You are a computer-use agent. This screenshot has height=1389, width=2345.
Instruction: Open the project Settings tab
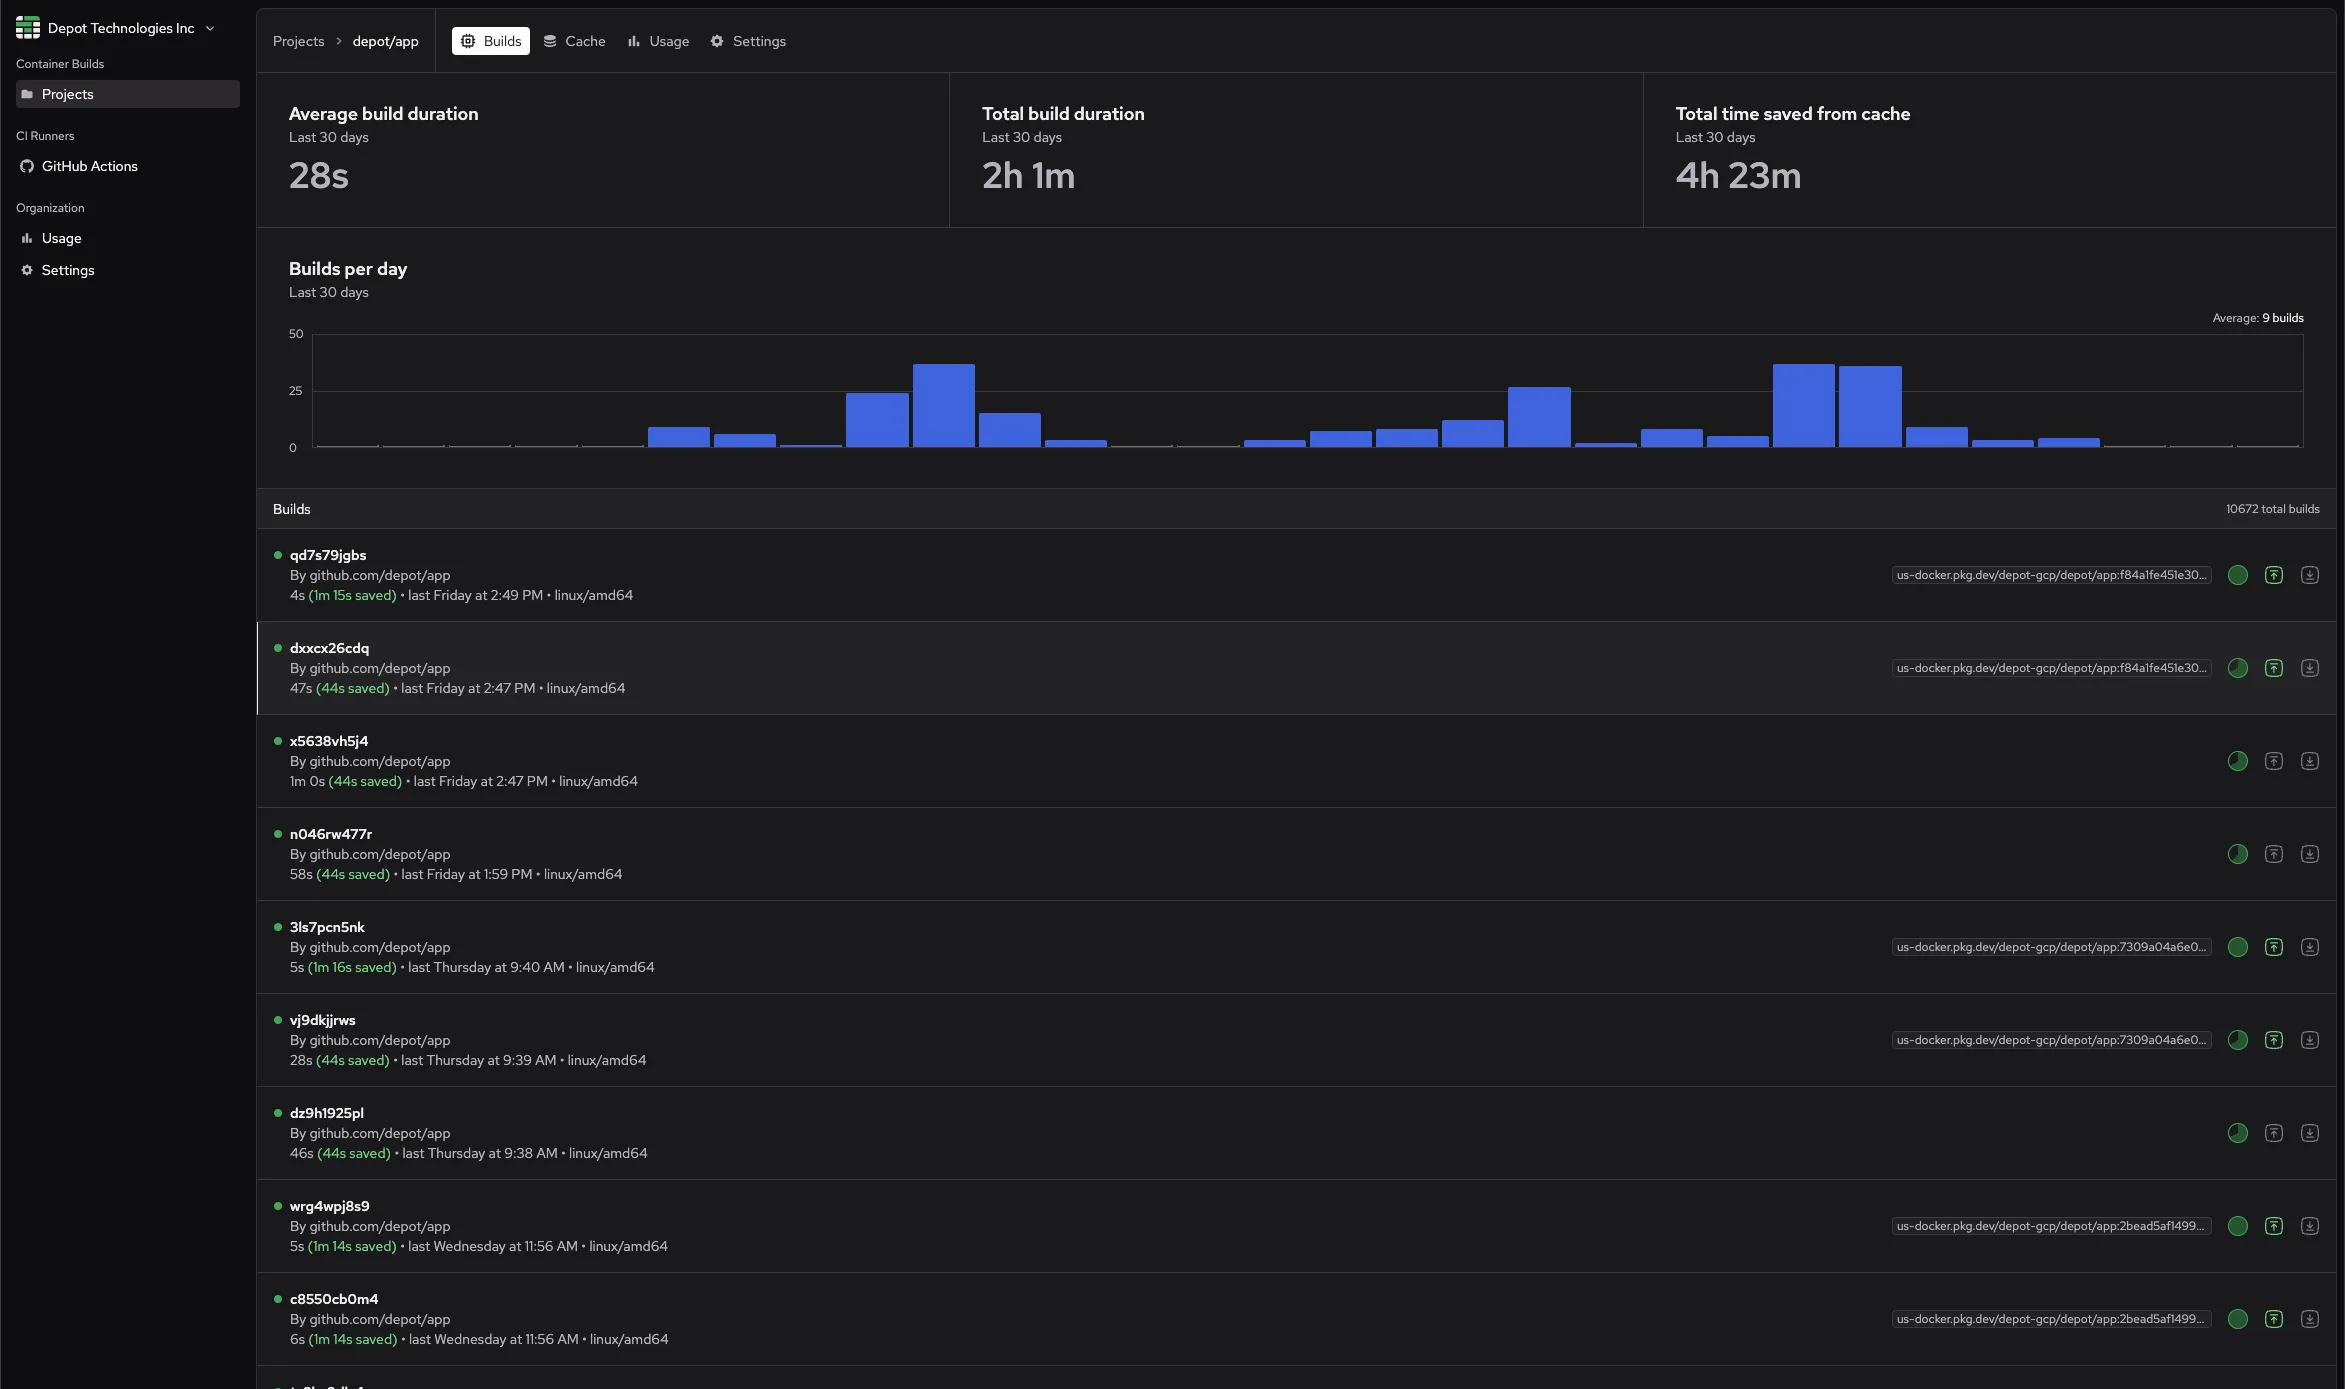(x=748, y=41)
